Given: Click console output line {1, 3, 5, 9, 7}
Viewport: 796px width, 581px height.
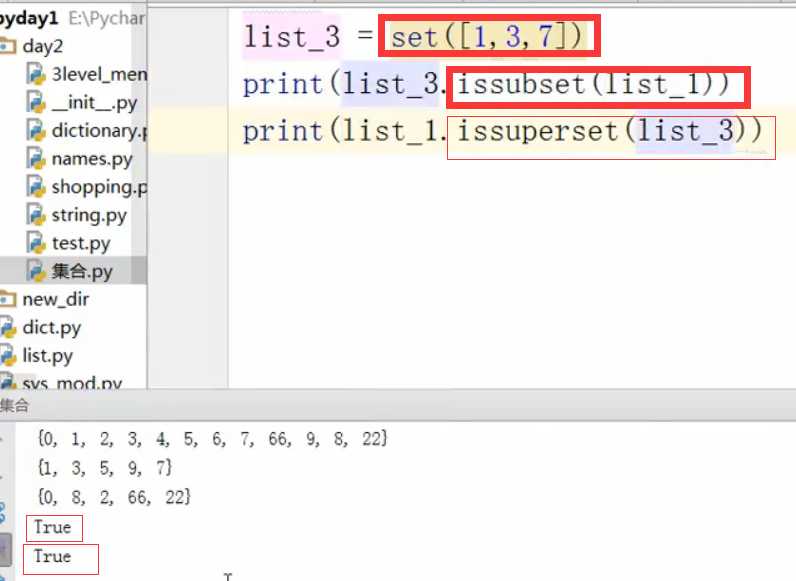Looking at the screenshot, I should coord(105,468).
